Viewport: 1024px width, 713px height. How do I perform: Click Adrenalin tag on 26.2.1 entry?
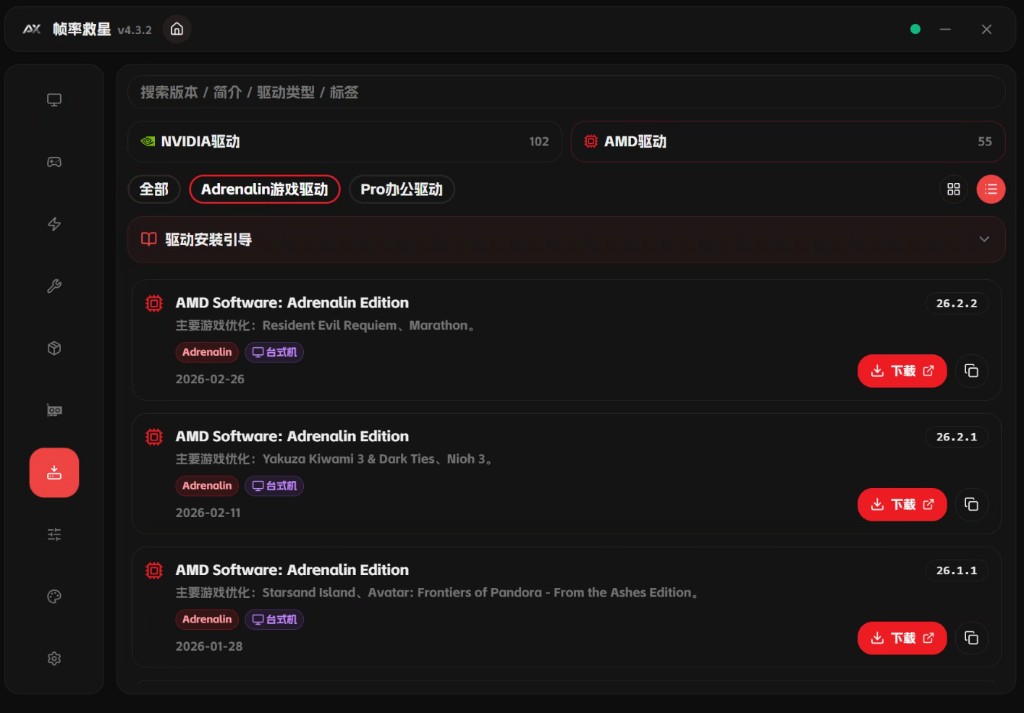(207, 486)
